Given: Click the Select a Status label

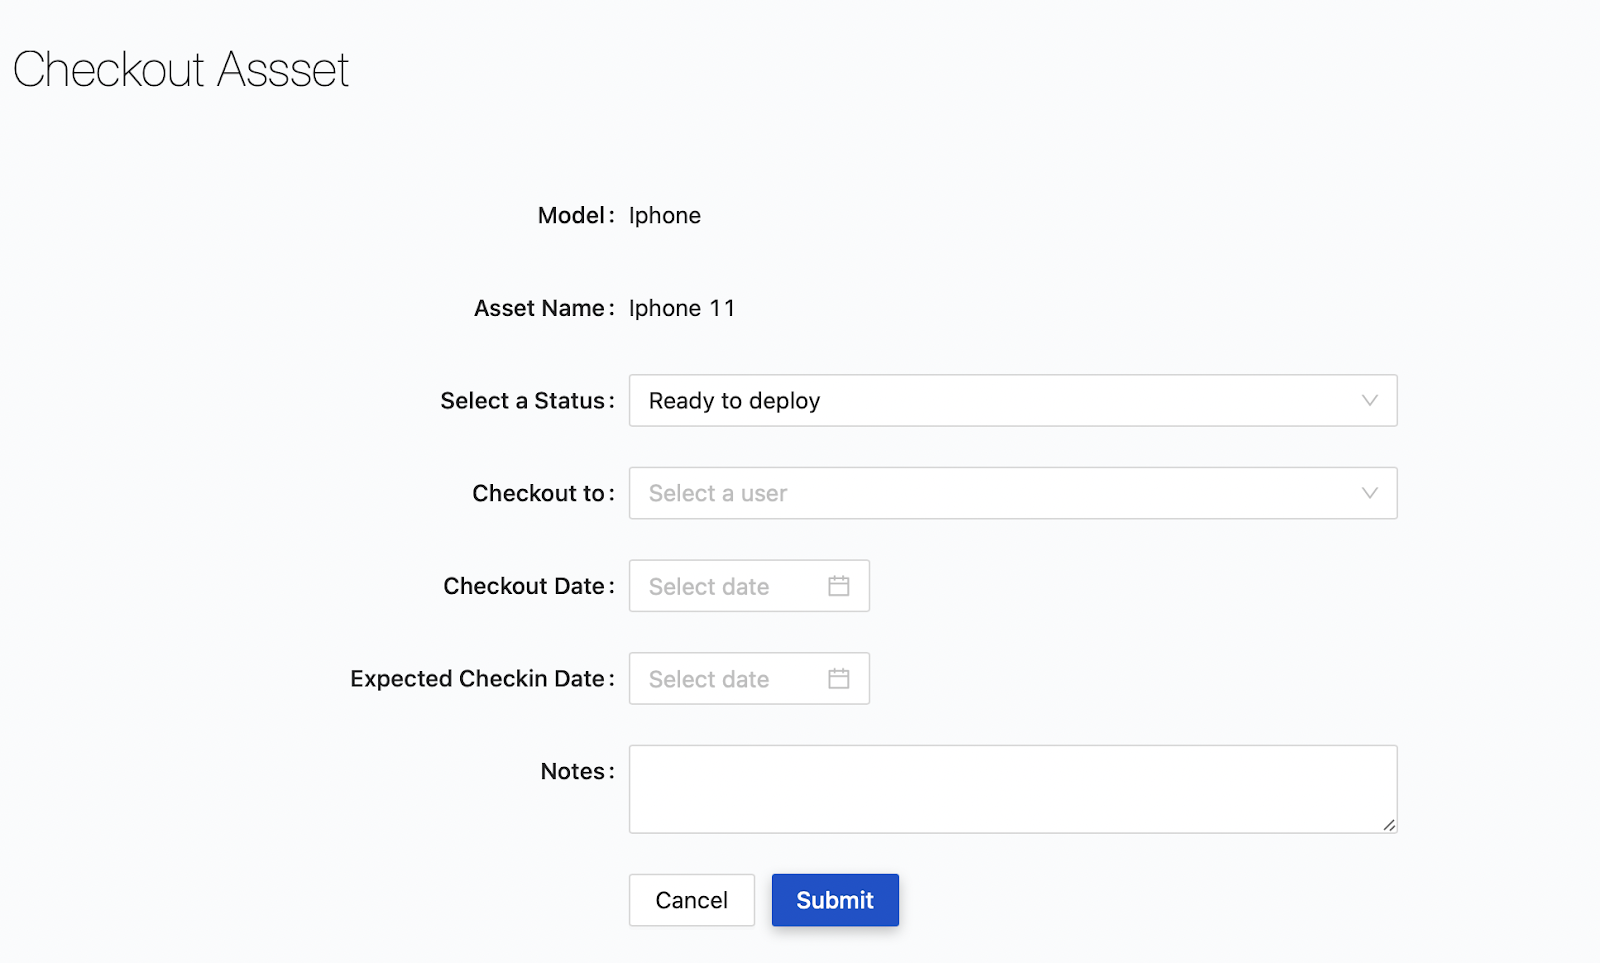Looking at the screenshot, I should tap(527, 401).
